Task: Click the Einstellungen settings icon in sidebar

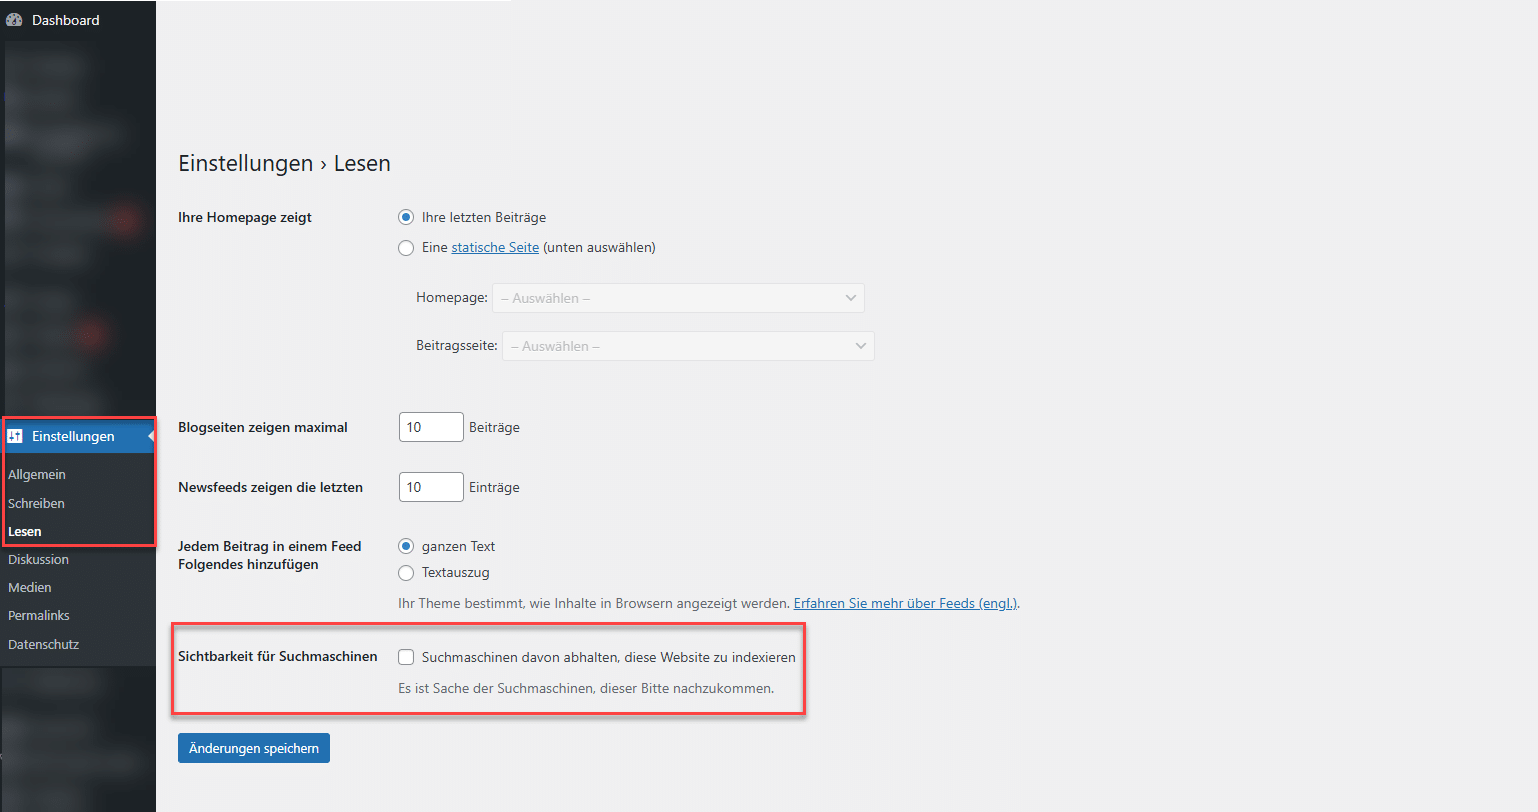Action: click(15, 436)
